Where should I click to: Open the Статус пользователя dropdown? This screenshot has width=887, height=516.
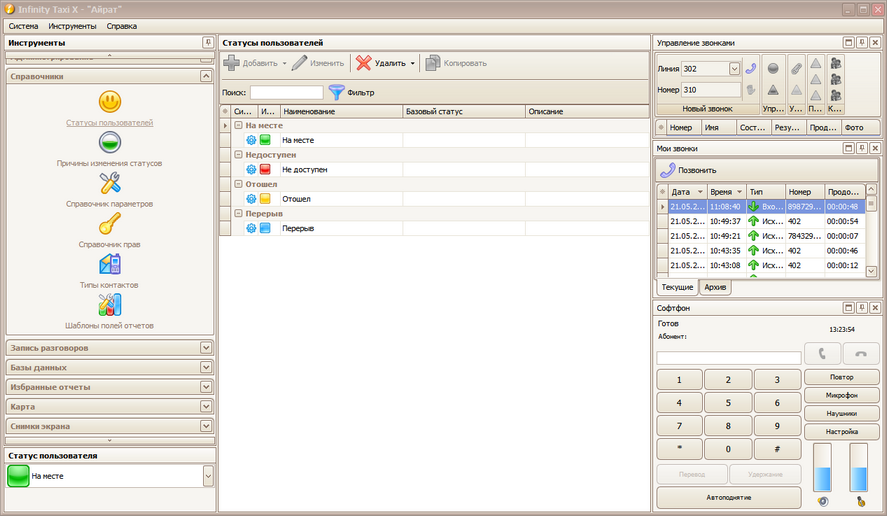[208, 476]
